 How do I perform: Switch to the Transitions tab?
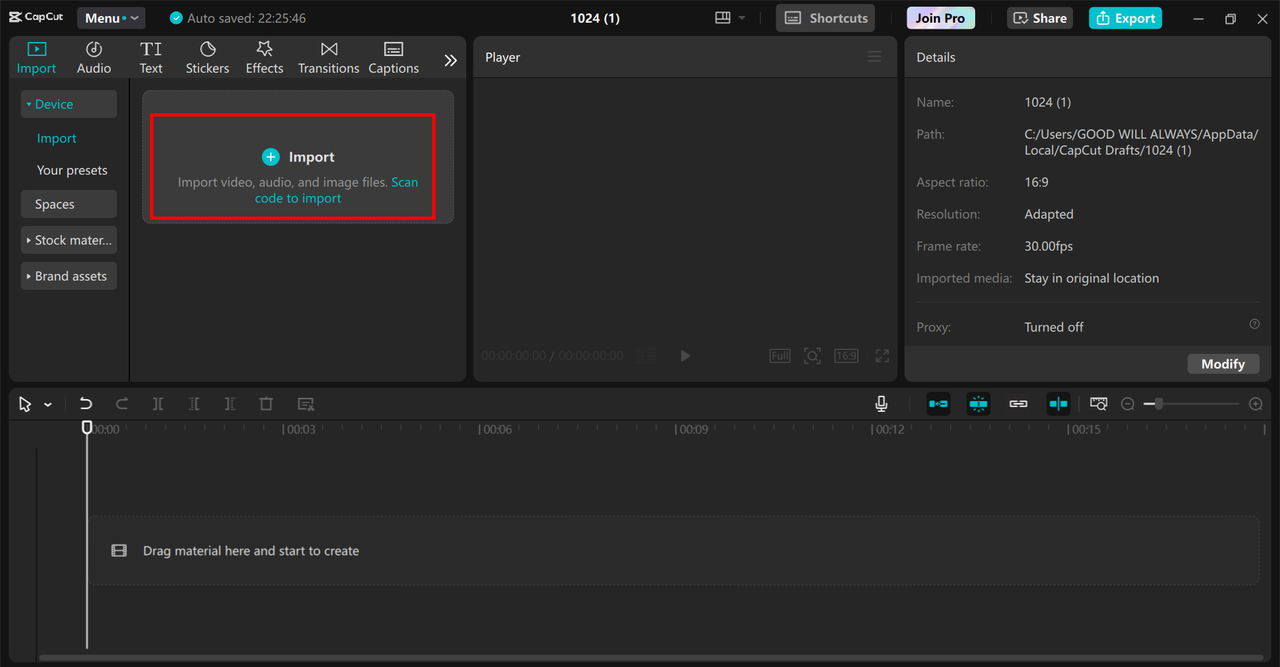[x=328, y=58]
